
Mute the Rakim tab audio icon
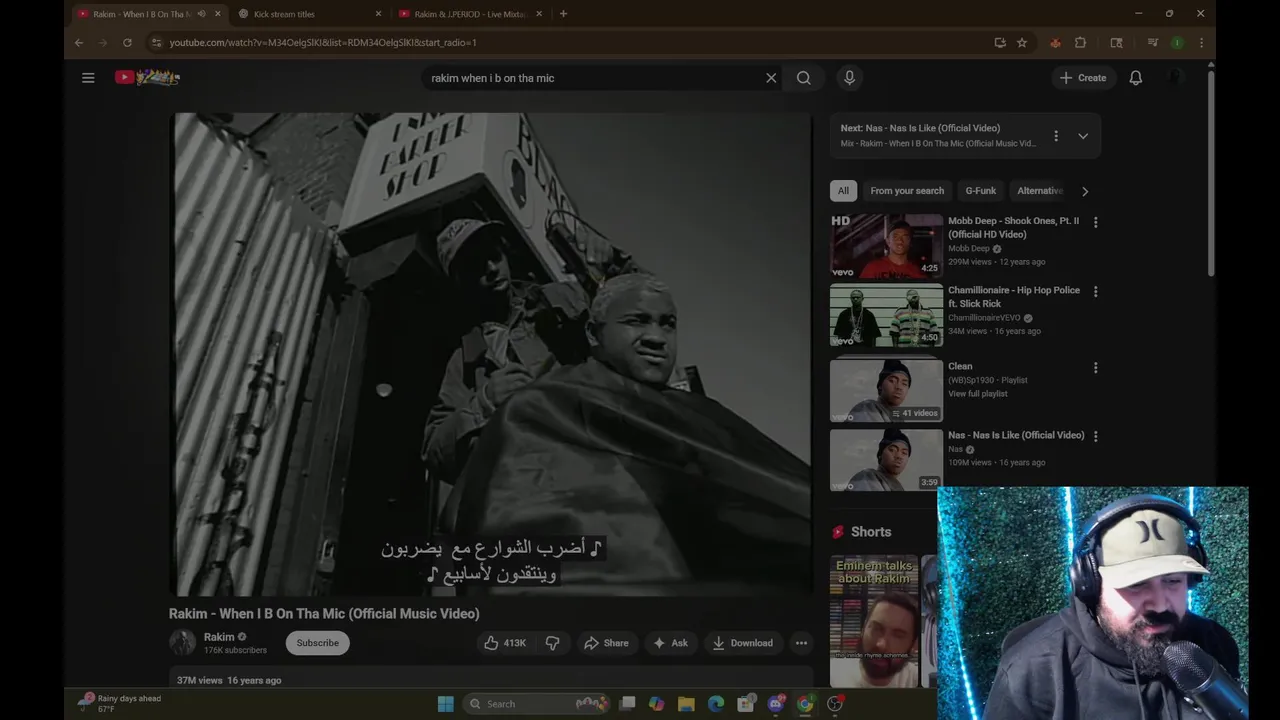201,14
